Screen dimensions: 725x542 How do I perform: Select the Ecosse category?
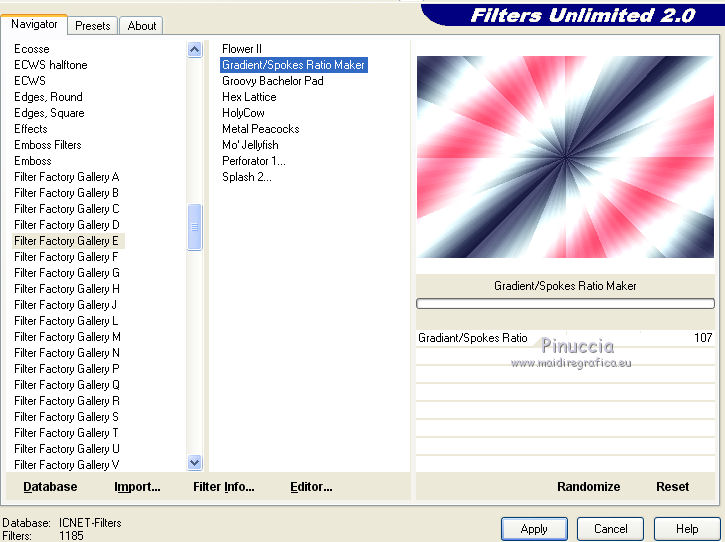pos(31,49)
